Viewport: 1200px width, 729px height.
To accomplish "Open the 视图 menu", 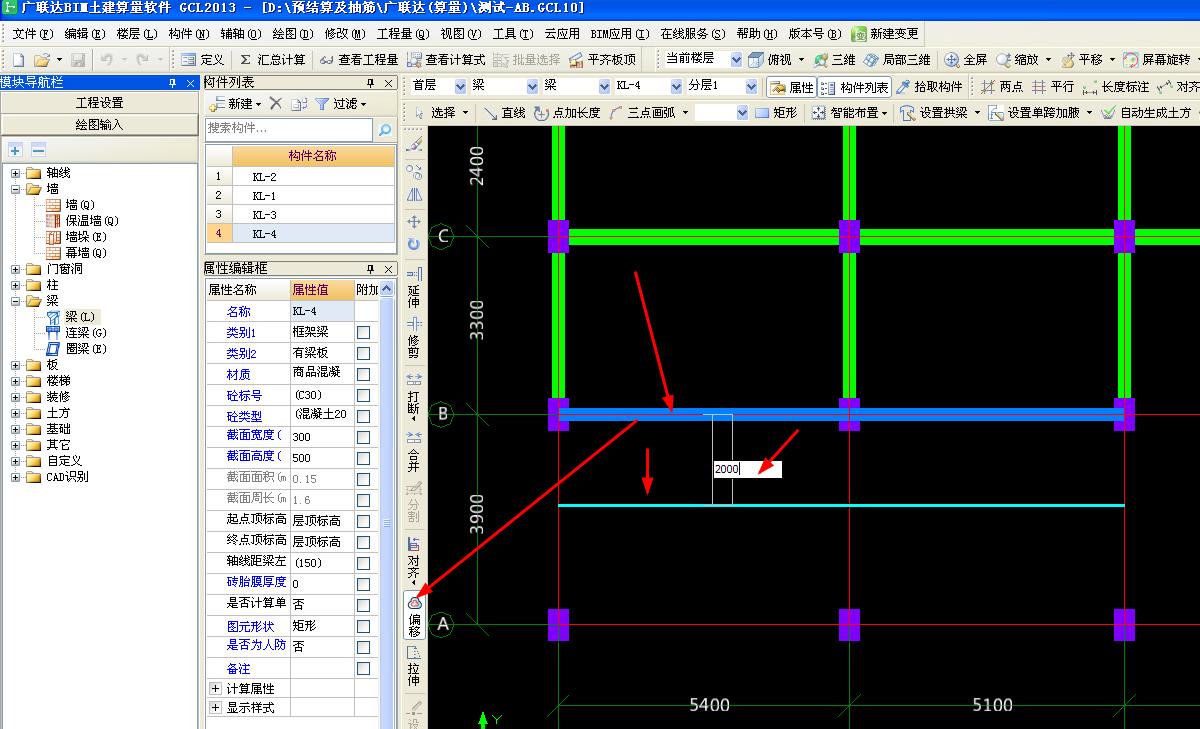I will 460,34.
